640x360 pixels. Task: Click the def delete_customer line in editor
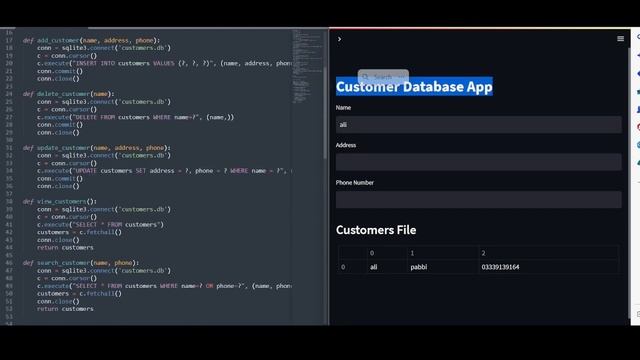(69, 94)
